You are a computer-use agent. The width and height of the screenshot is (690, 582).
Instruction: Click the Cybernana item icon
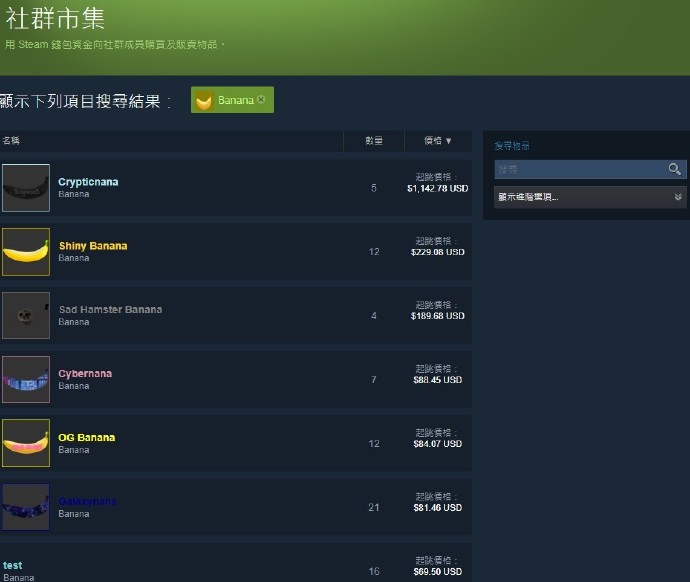click(x=26, y=380)
